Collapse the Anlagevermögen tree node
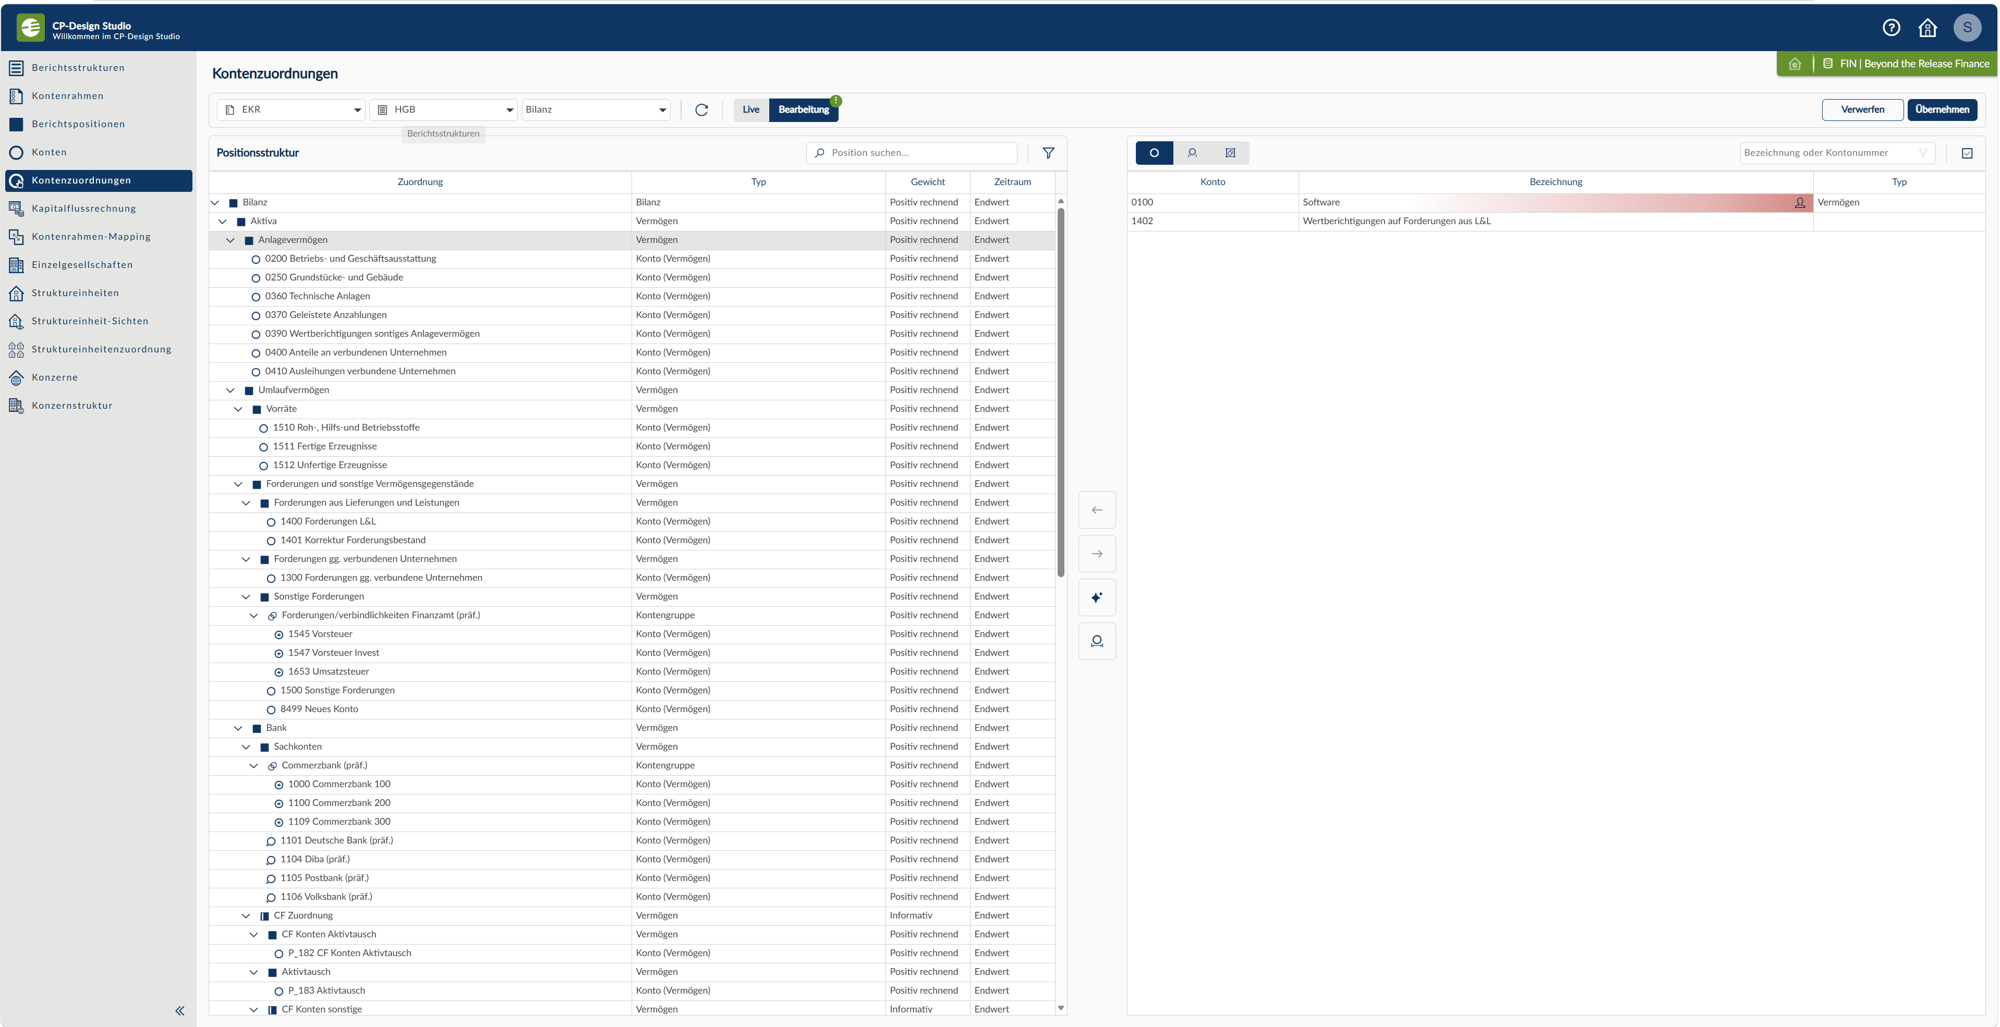Screen dimensions: 2000x1027 (x=230, y=240)
